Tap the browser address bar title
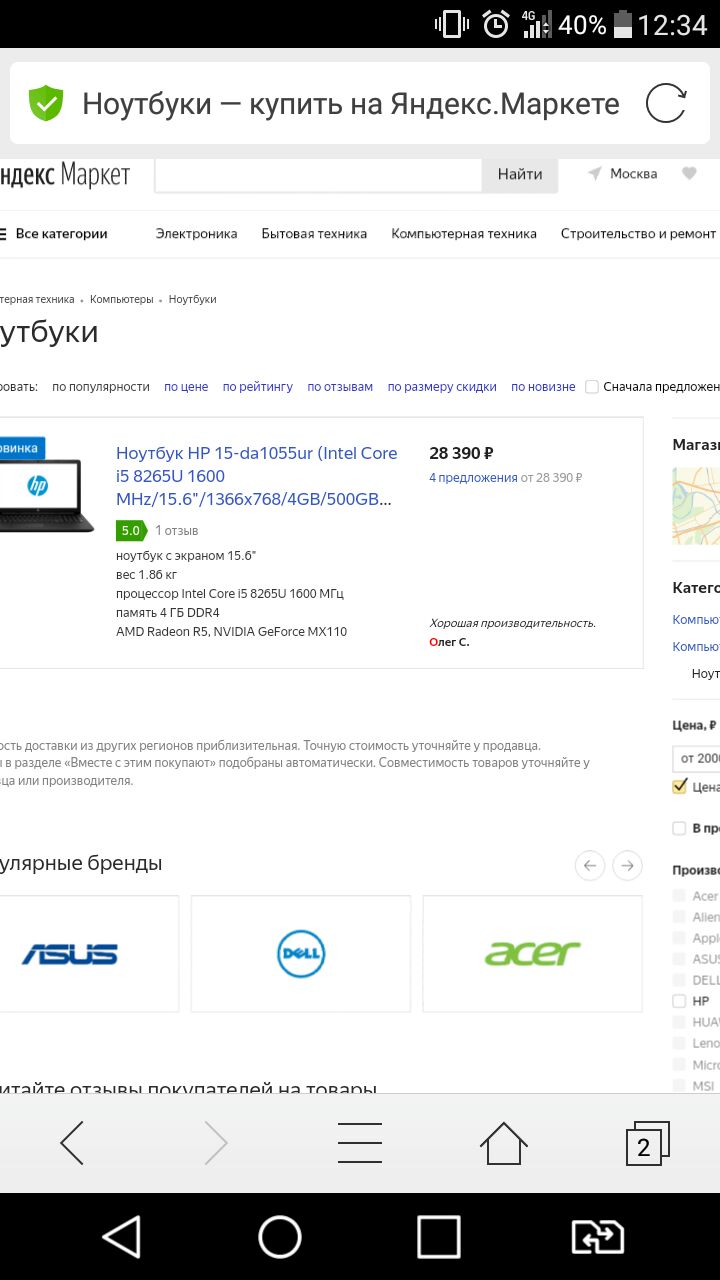 coord(351,104)
